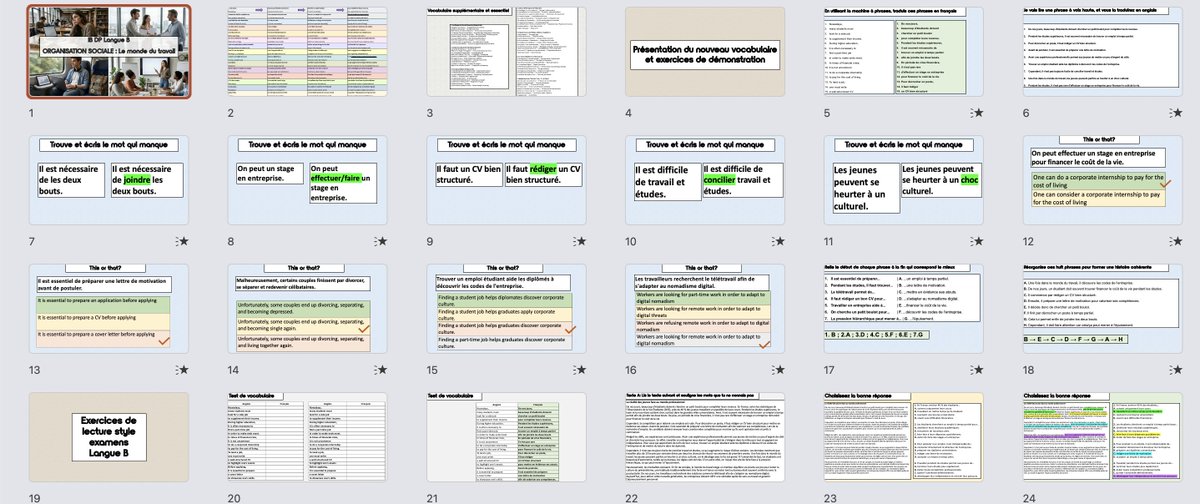
Task: Click the animation star icon under slide 13
Action: click(x=182, y=369)
